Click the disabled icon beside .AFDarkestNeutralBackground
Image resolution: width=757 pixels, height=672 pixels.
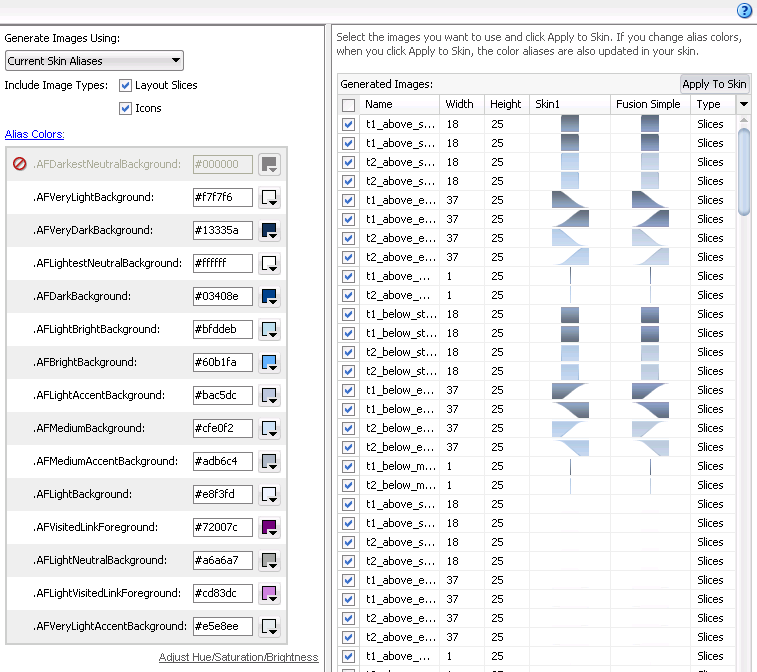click(x=20, y=164)
